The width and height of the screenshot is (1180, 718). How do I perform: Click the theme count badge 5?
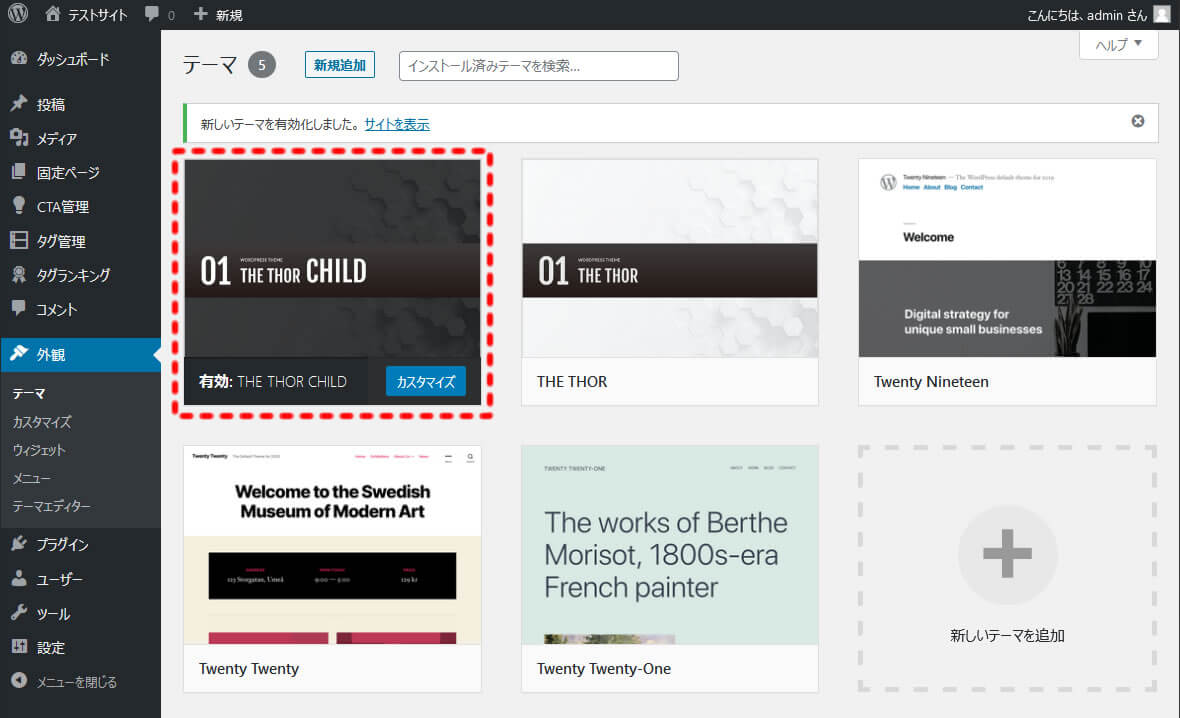click(262, 65)
